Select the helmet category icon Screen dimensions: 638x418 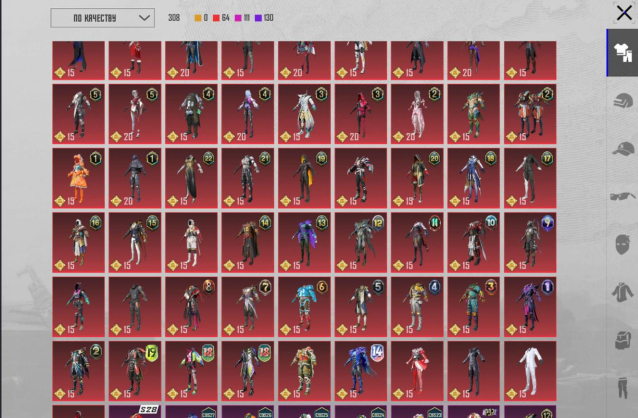tap(622, 101)
